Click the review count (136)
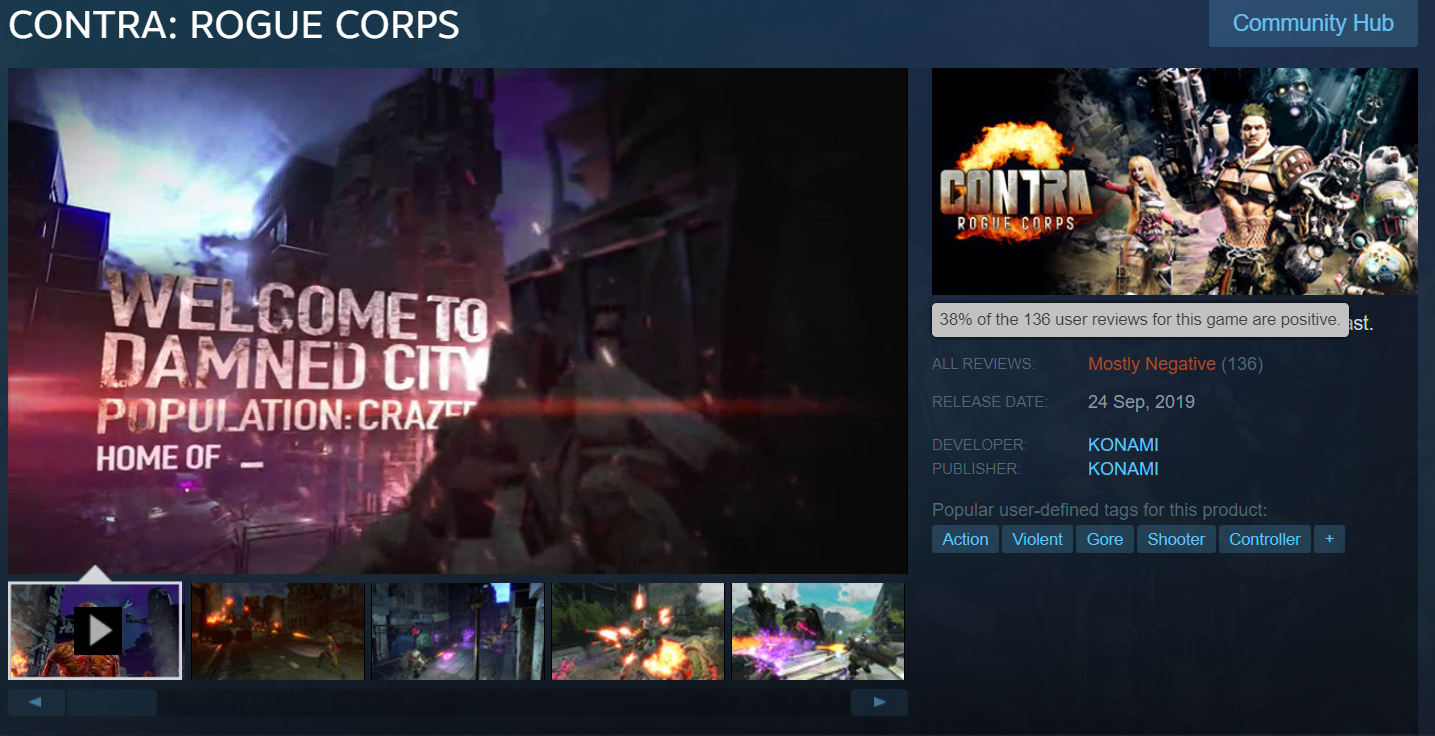The width and height of the screenshot is (1435, 736). pos(1242,364)
